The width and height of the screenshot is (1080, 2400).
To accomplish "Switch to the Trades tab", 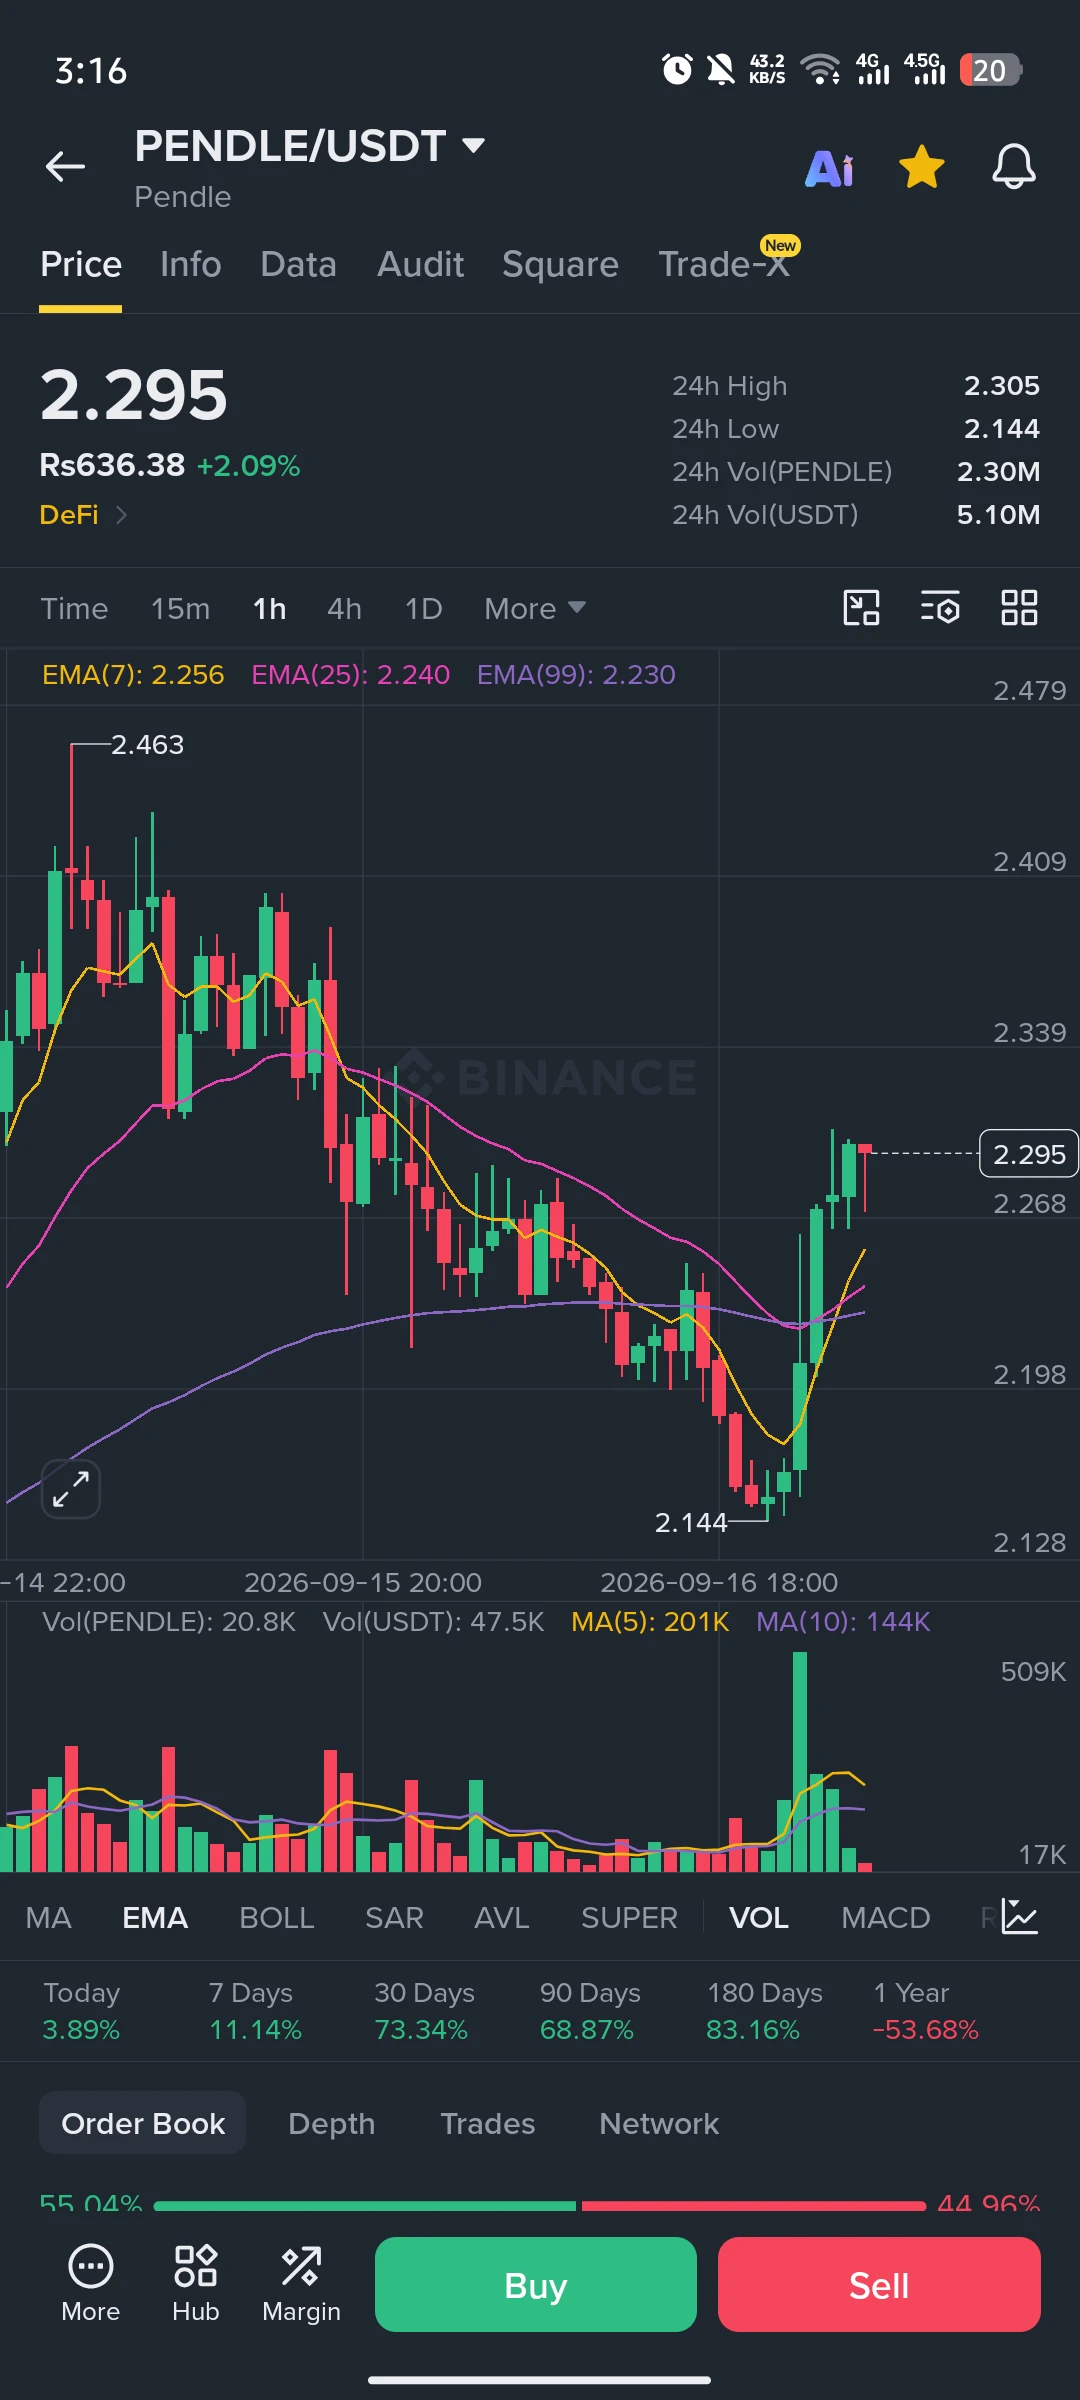I will pyautogui.click(x=488, y=2123).
